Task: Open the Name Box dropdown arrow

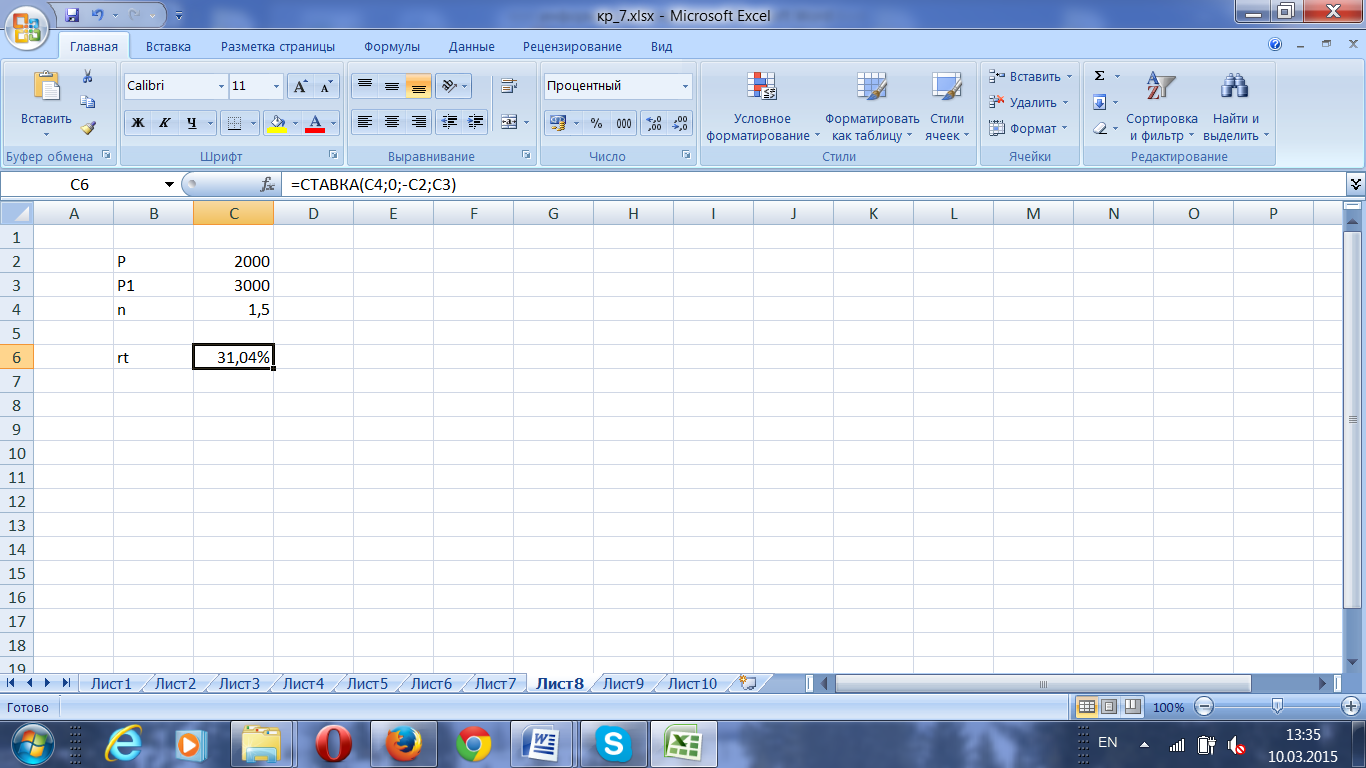Action: (x=168, y=185)
